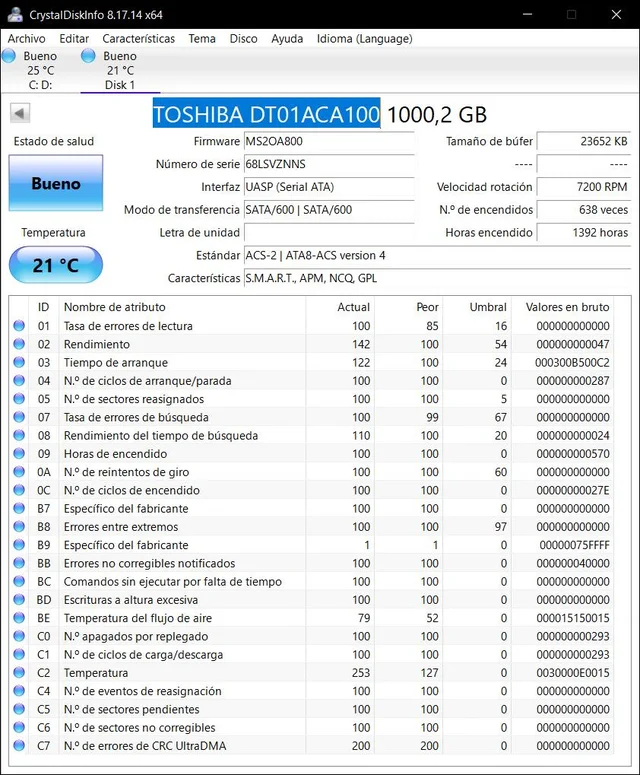Click the TOSHIBA DT01ACA100 selected model title
This screenshot has width=640, height=775.
pos(266,114)
